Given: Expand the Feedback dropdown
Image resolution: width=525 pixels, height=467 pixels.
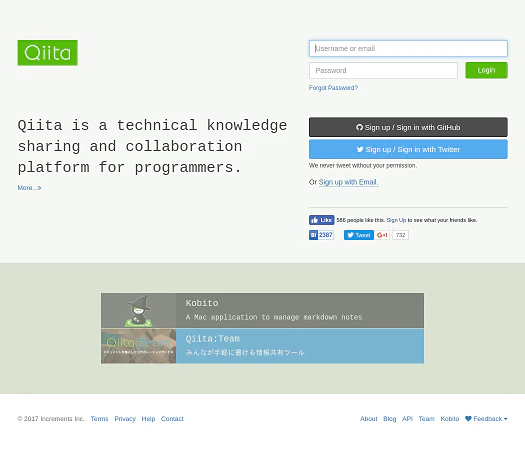Looking at the screenshot, I should pos(486,419).
